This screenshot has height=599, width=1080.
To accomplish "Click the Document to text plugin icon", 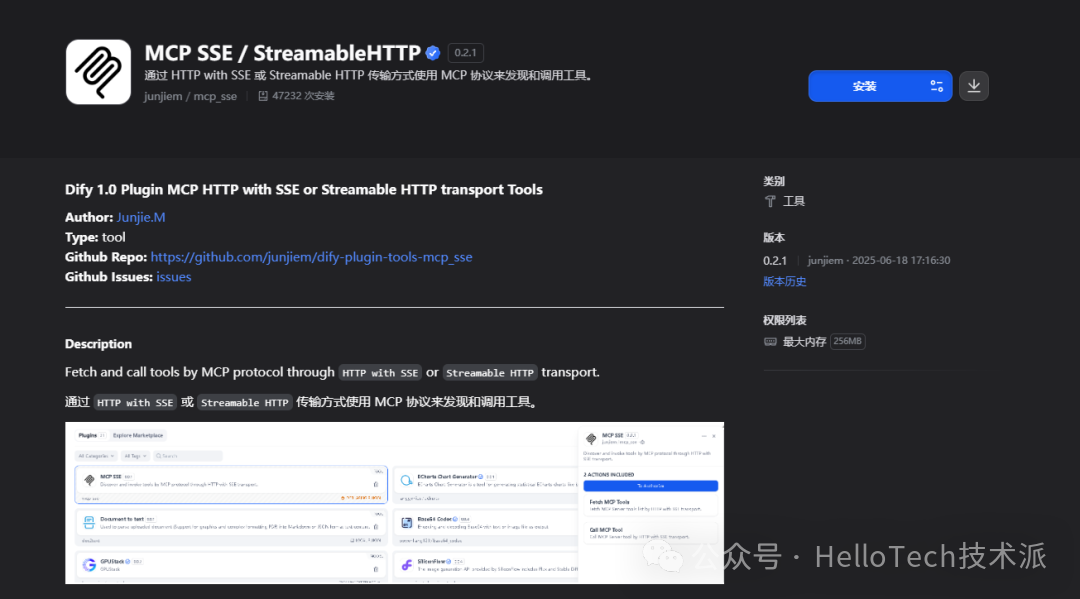I will 89,520.
